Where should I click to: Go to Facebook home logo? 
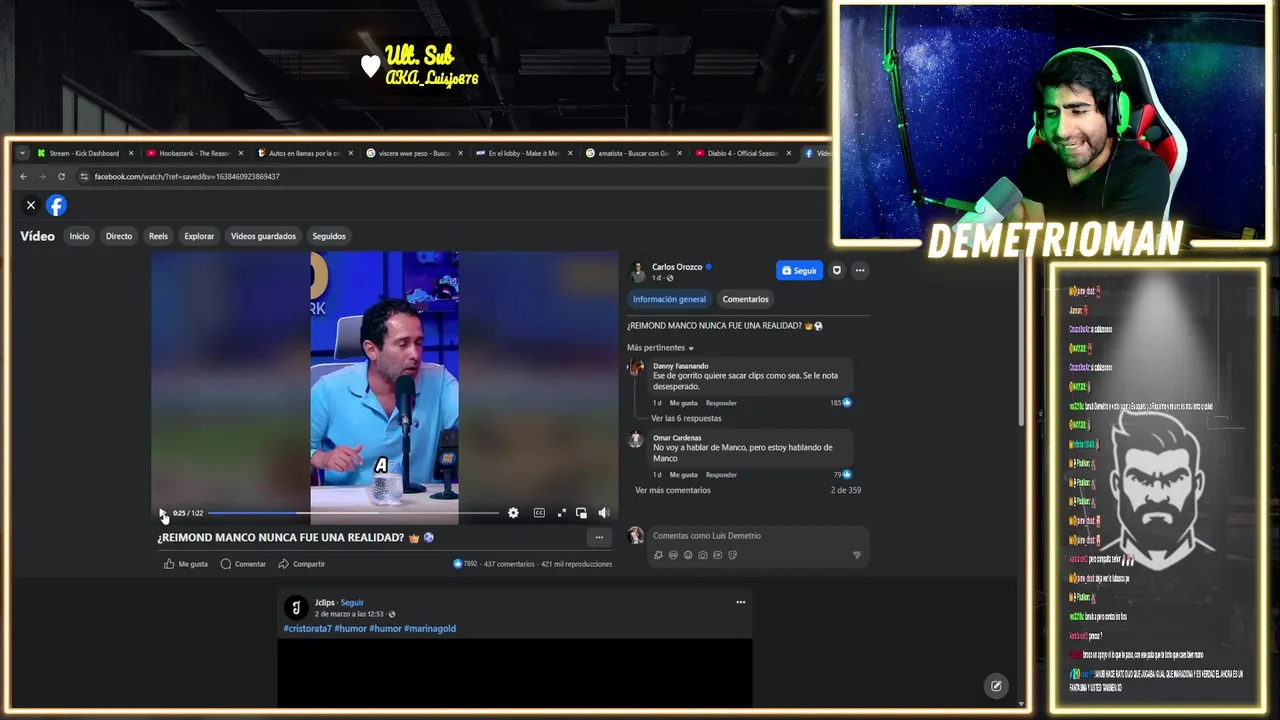click(x=56, y=205)
